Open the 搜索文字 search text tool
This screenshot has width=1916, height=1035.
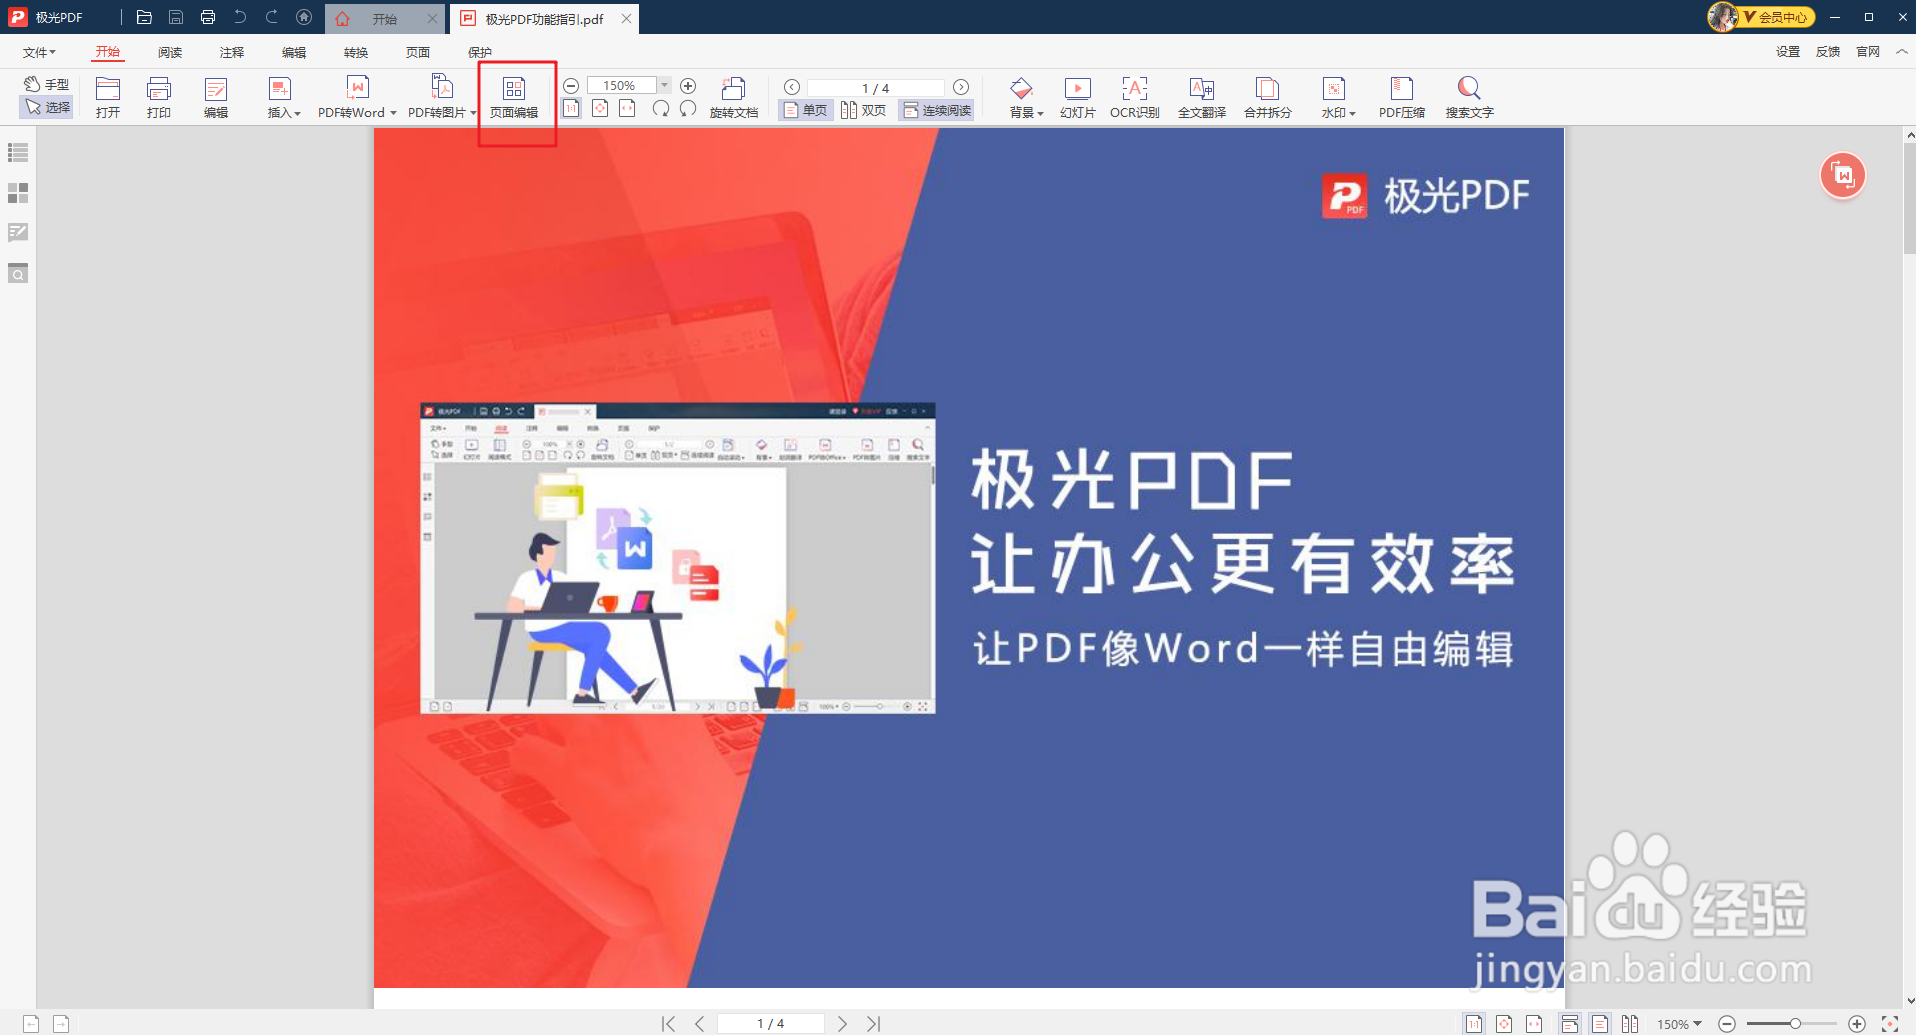click(x=1469, y=97)
